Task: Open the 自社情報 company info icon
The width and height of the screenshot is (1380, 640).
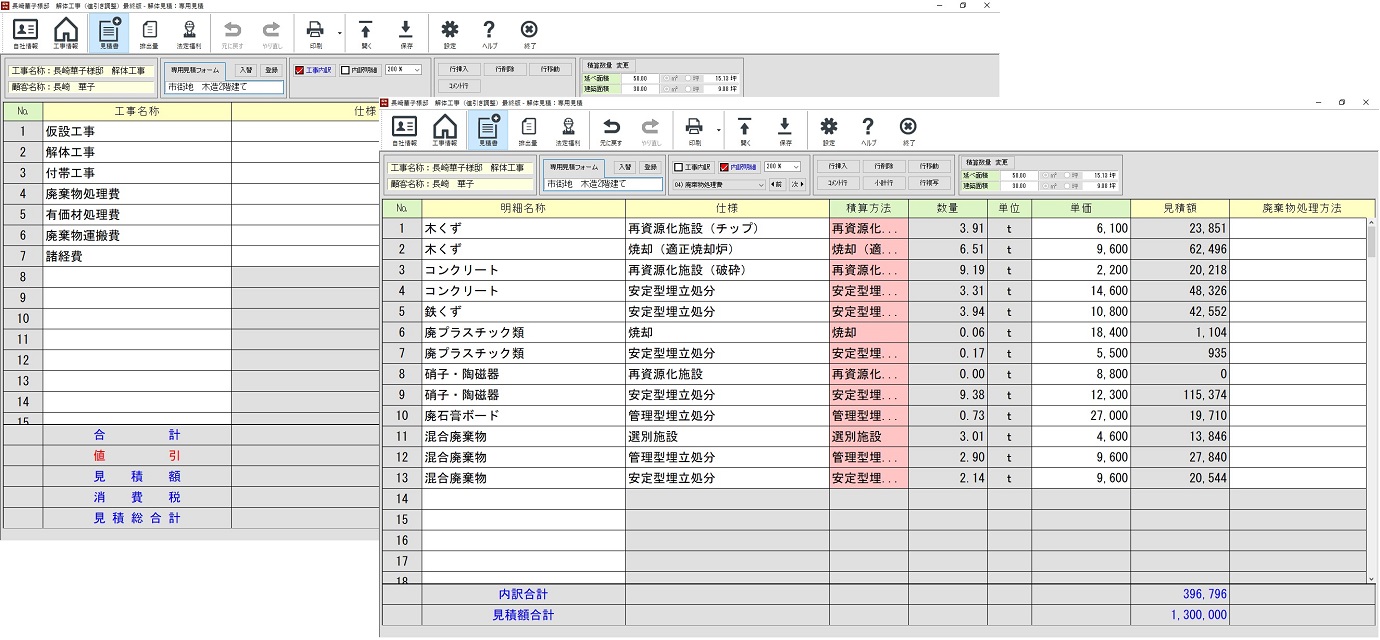Action: 404,128
